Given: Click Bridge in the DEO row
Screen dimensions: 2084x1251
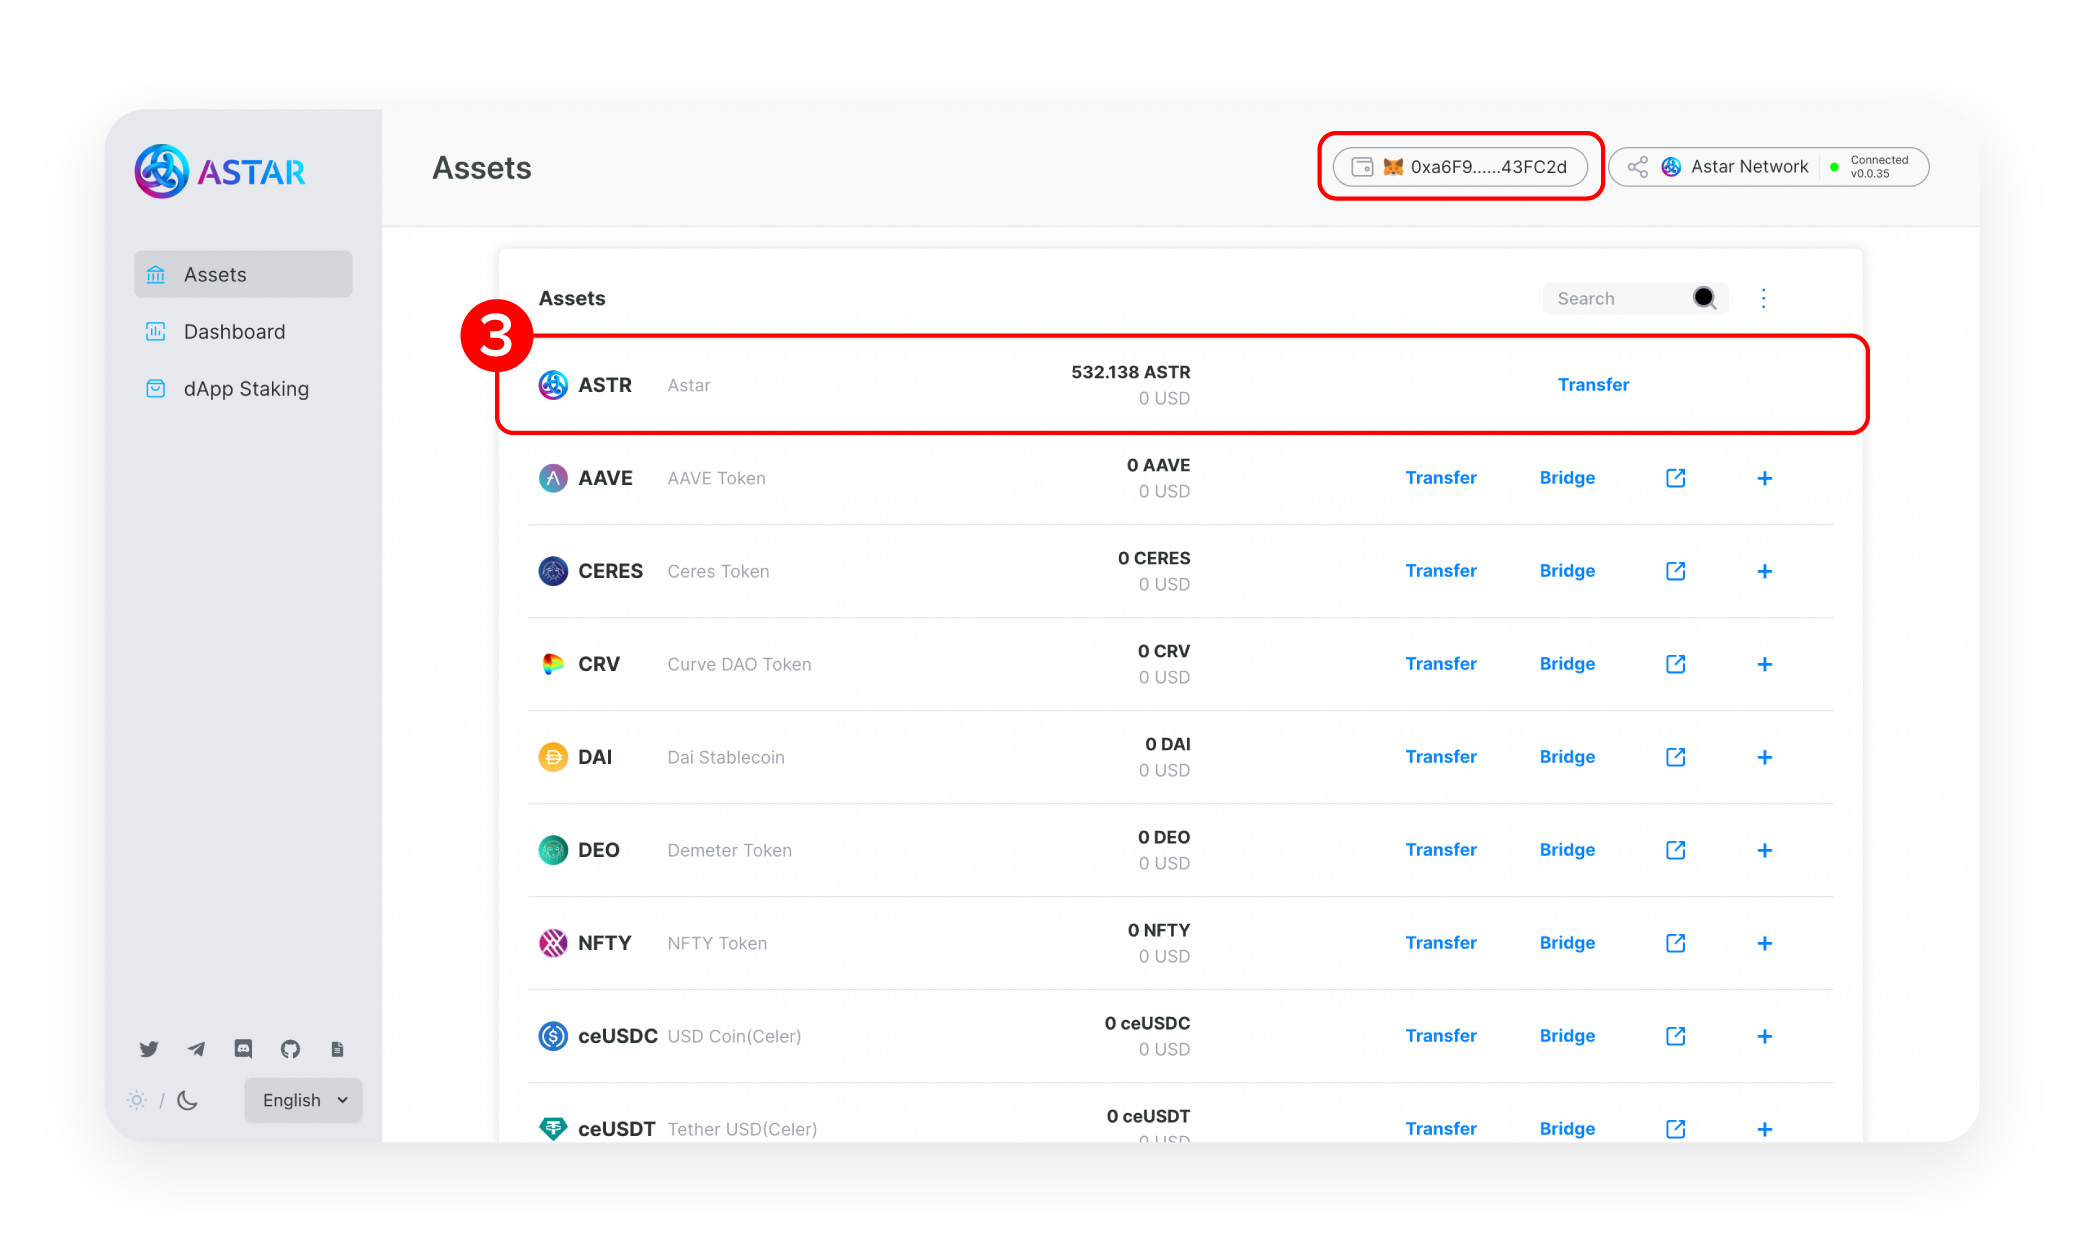Looking at the screenshot, I should (1567, 850).
